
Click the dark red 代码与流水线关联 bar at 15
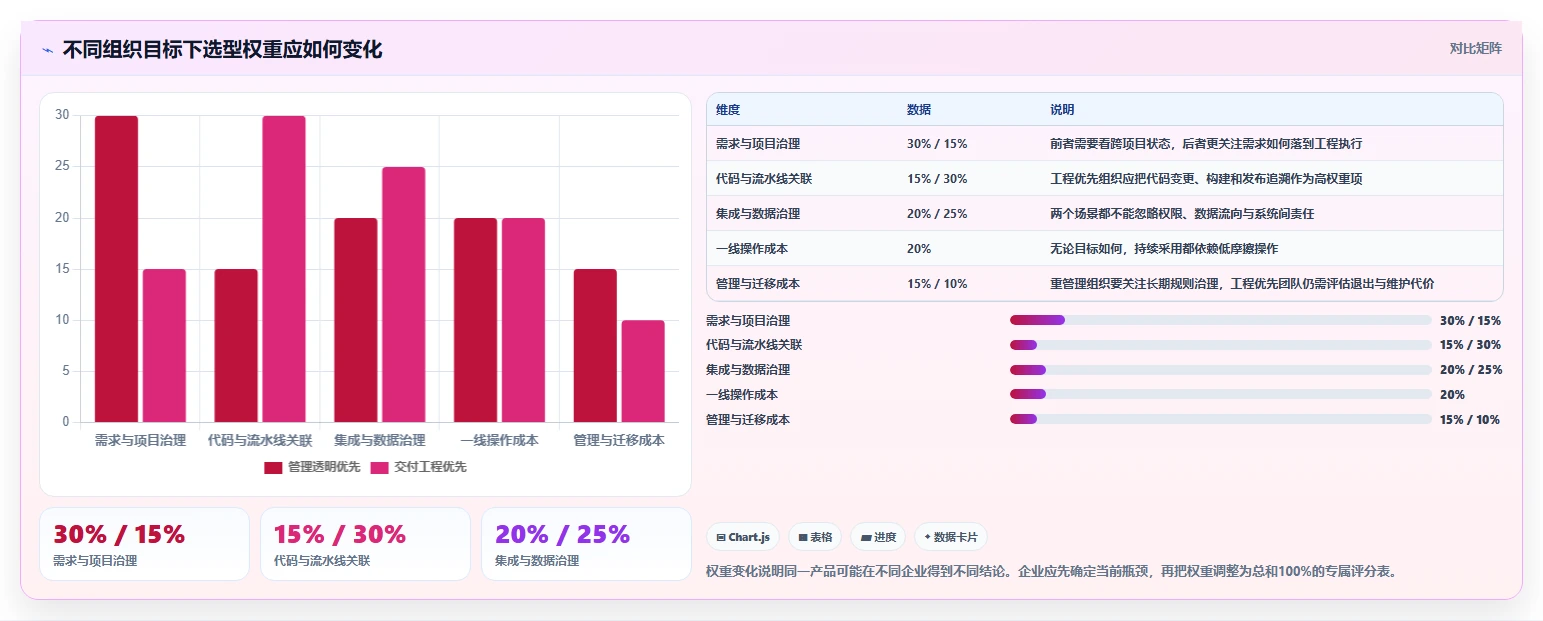pos(236,345)
